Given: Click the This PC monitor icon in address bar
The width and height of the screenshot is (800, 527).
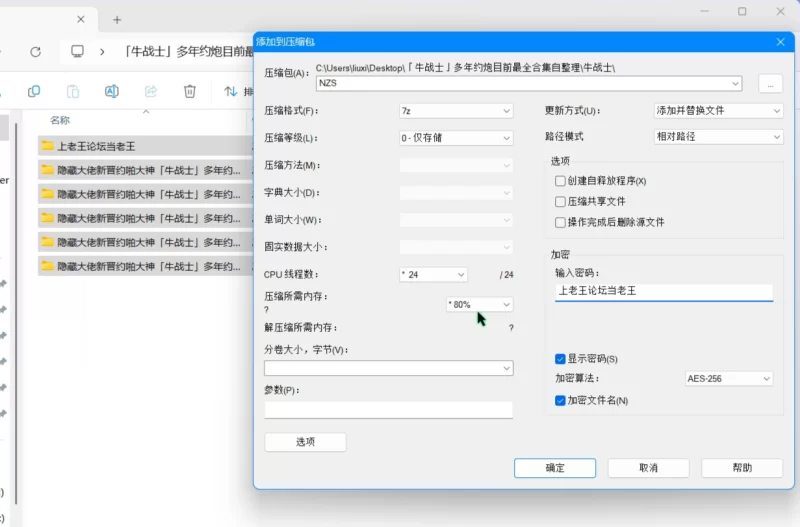Looking at the screenshot, I should (x=77, y=51).
